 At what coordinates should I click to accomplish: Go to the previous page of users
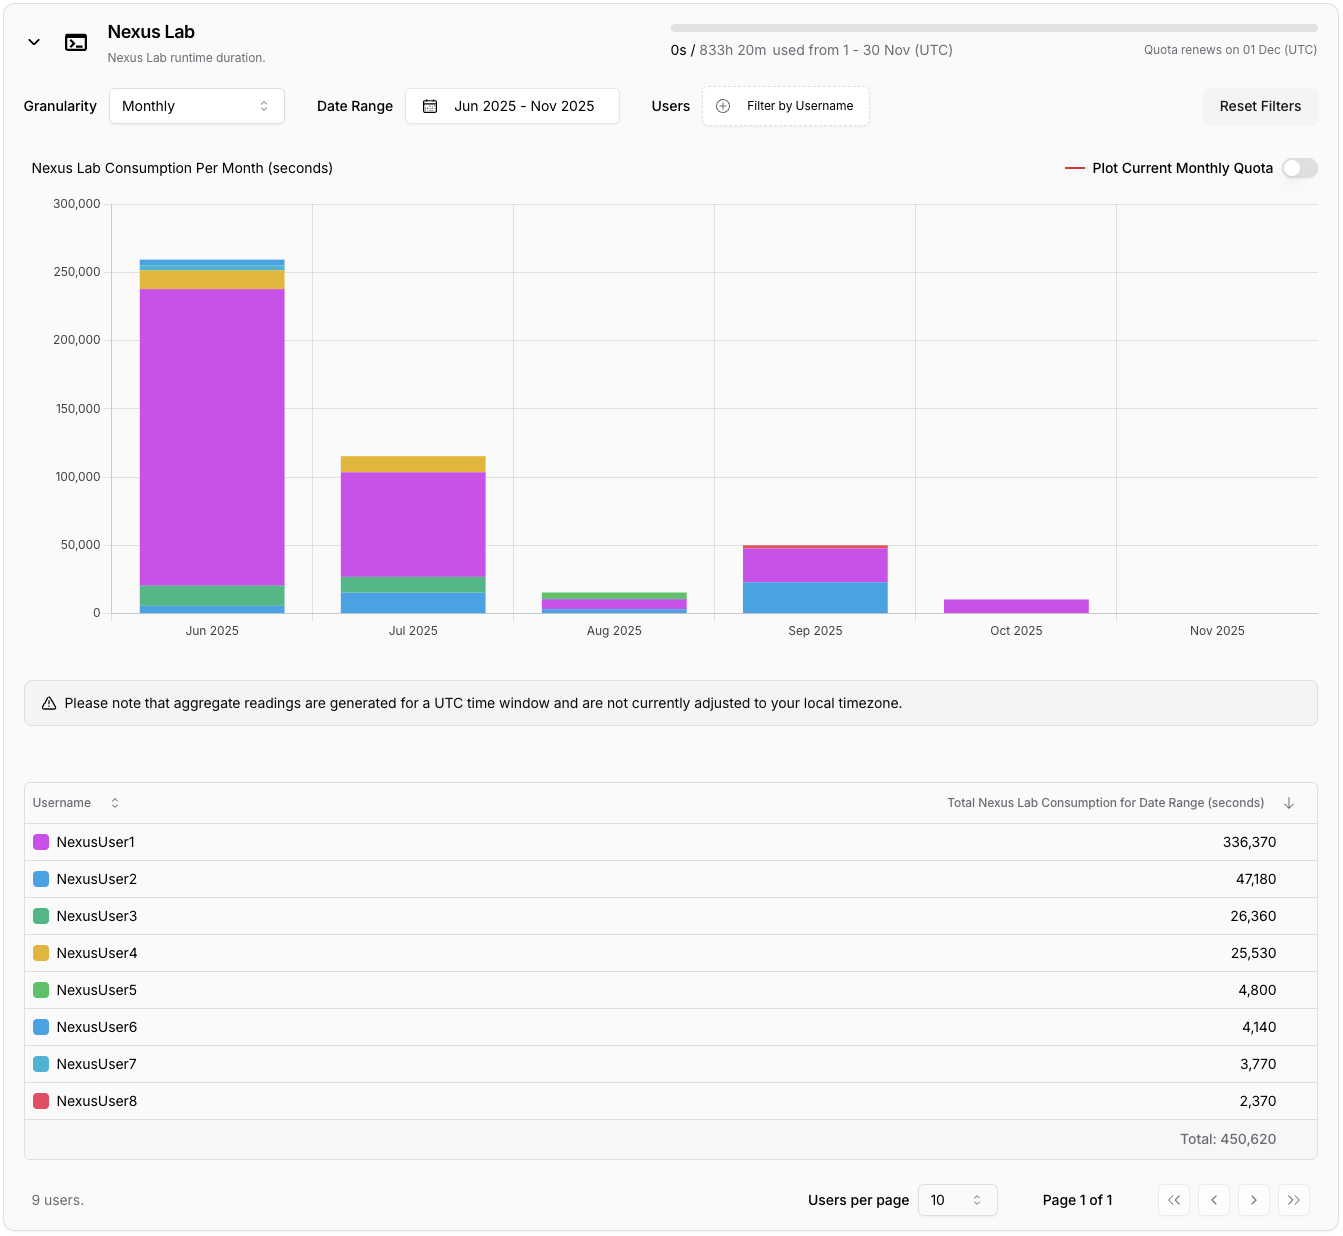tap(1214, 1200)
